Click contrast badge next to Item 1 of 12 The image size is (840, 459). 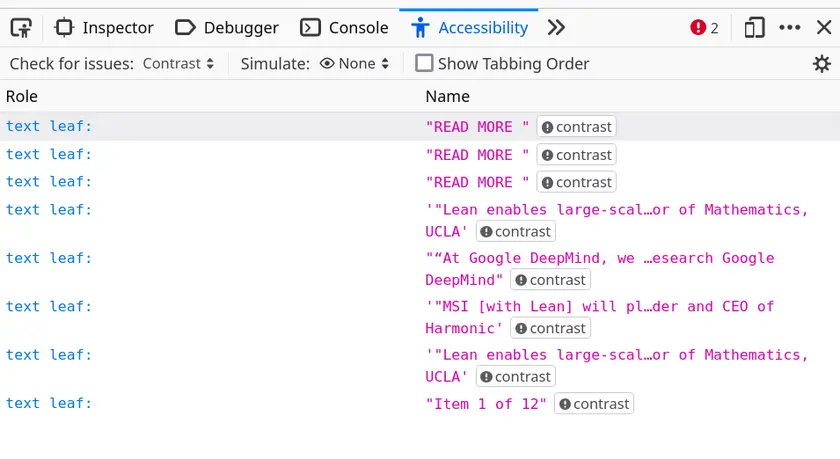coord(594,404)
